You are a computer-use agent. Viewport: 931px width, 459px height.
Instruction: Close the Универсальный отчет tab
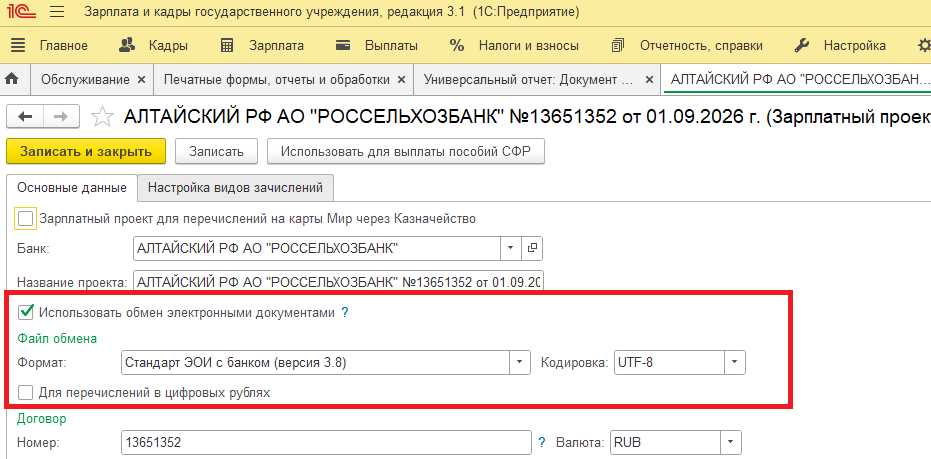[x=649, y=80]
